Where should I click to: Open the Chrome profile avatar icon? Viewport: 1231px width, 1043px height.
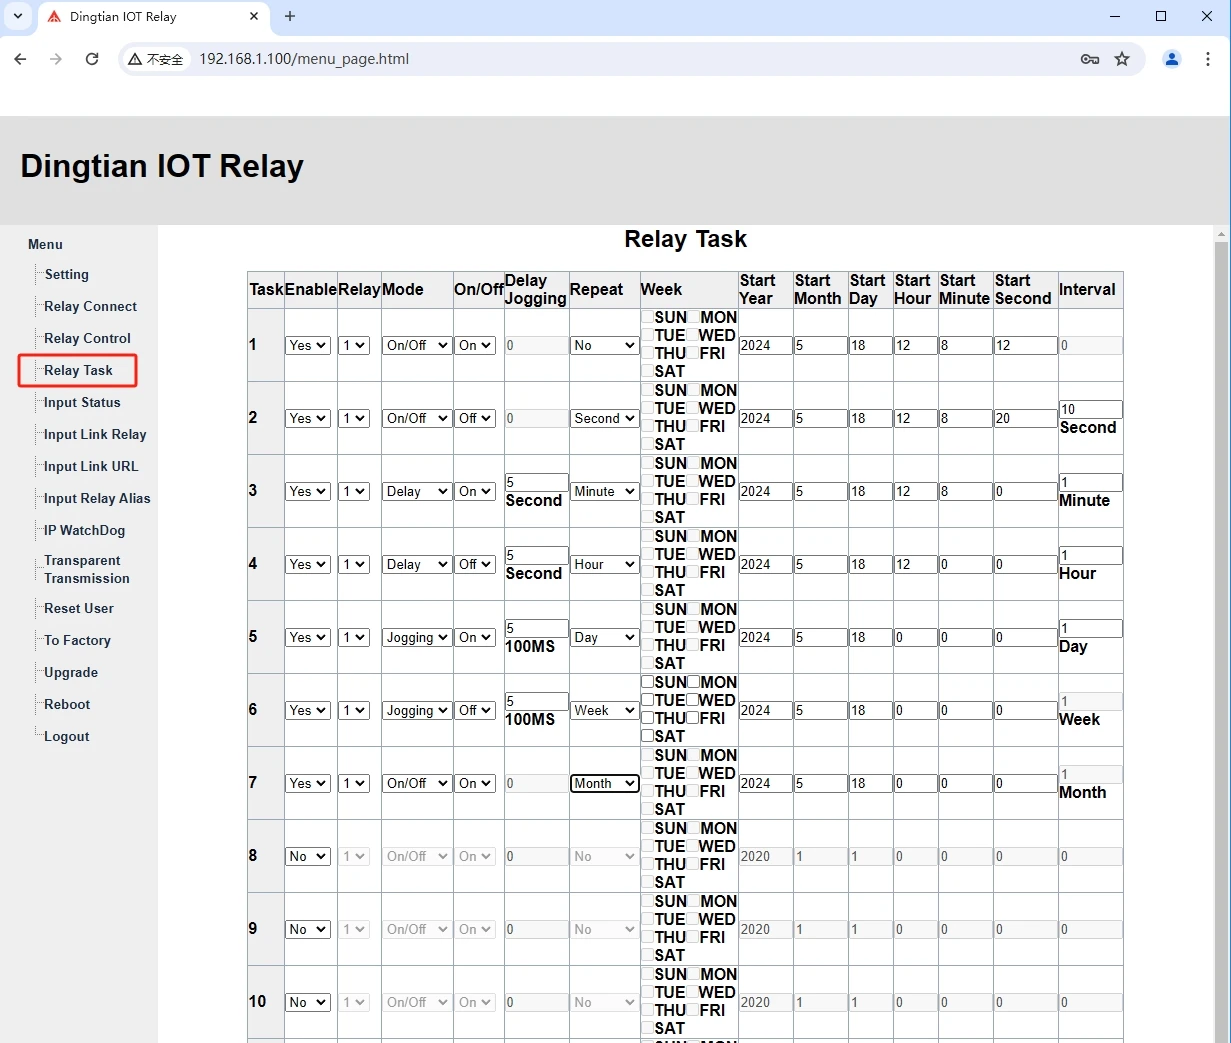1171,59
